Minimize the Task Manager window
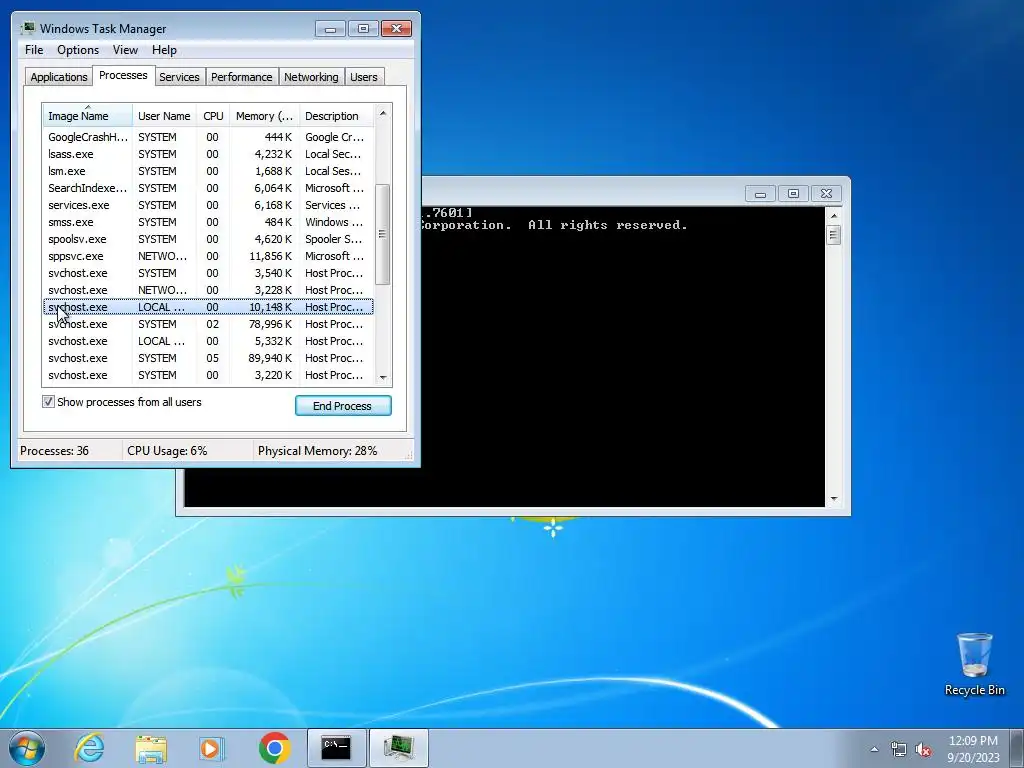Viewport: 1024px width, 768px height. (x=330, y=29)
